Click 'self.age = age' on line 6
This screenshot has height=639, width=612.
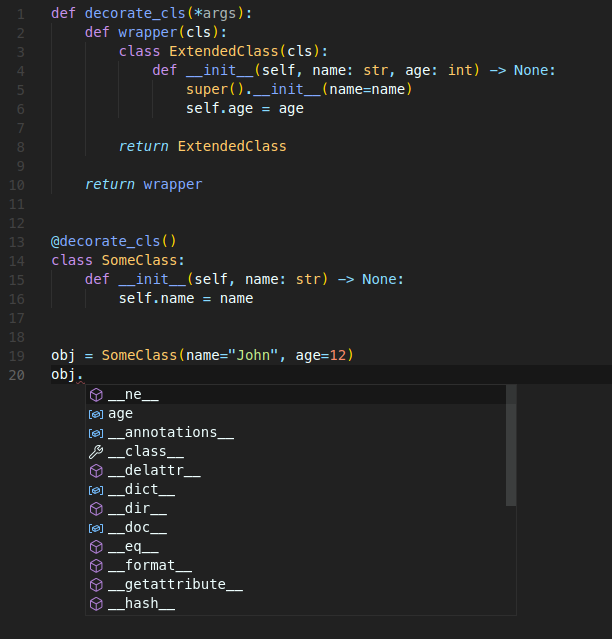tap(245, 108)
